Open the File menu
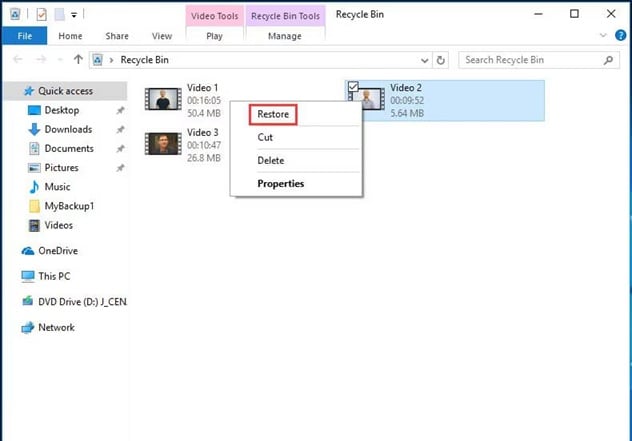Screen dimensions: 632x441 25,36
